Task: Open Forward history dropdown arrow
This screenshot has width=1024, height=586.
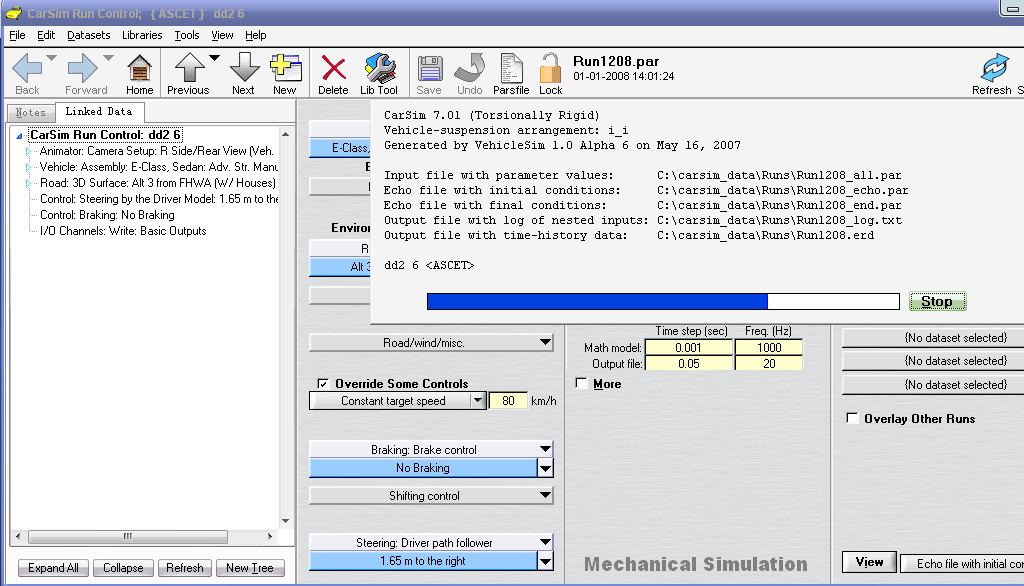Action: 108,58
